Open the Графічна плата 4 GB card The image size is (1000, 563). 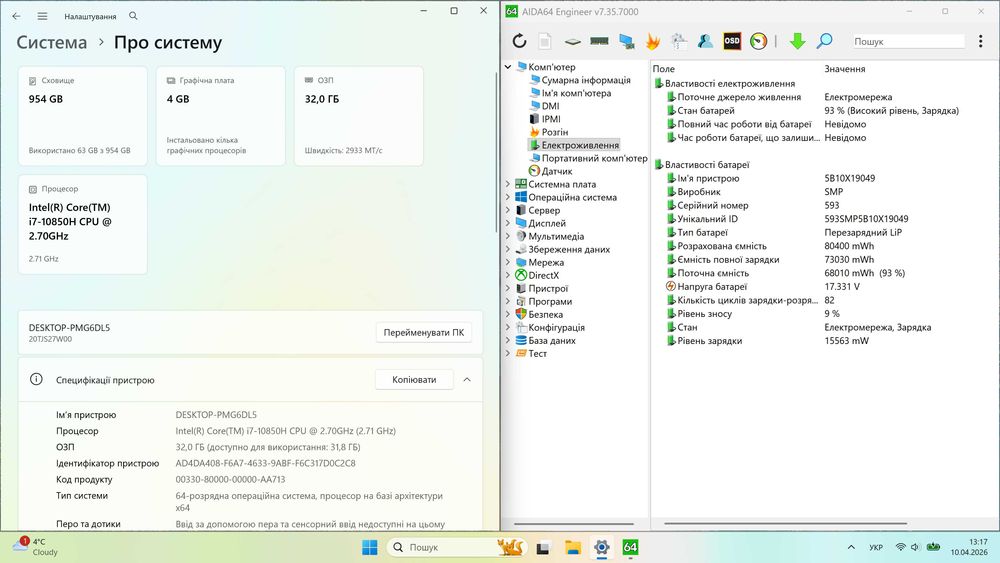pos(221,116)
